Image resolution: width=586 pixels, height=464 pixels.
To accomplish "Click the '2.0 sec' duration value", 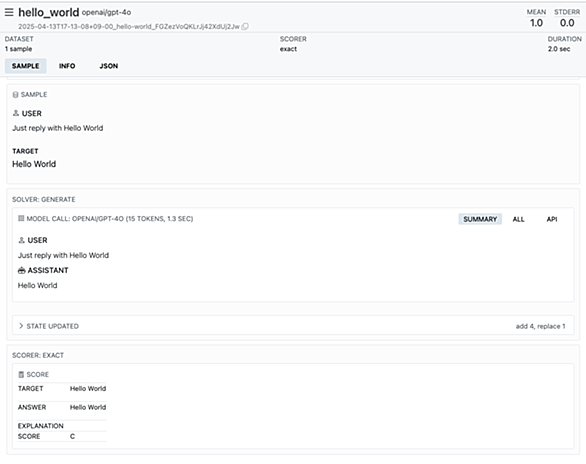I will click(559, 49).
